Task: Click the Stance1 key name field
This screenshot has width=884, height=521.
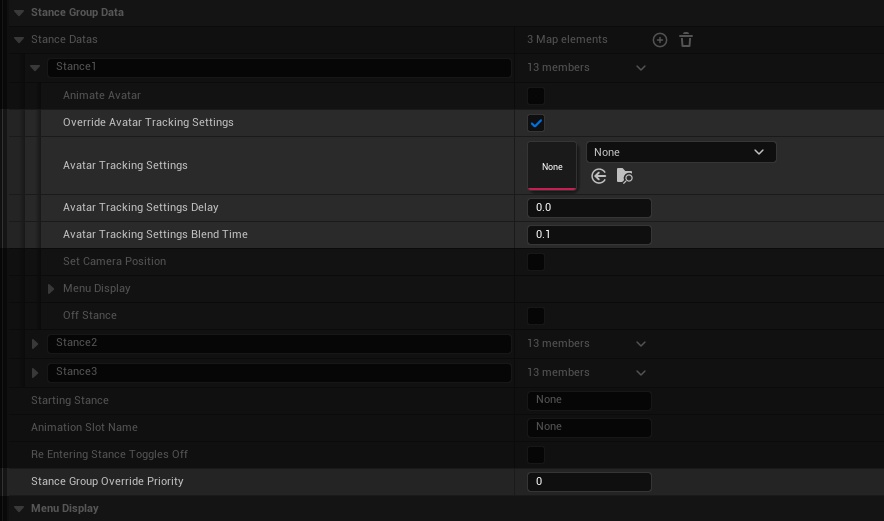Action: pyautogui.click(x=279, y=68)
